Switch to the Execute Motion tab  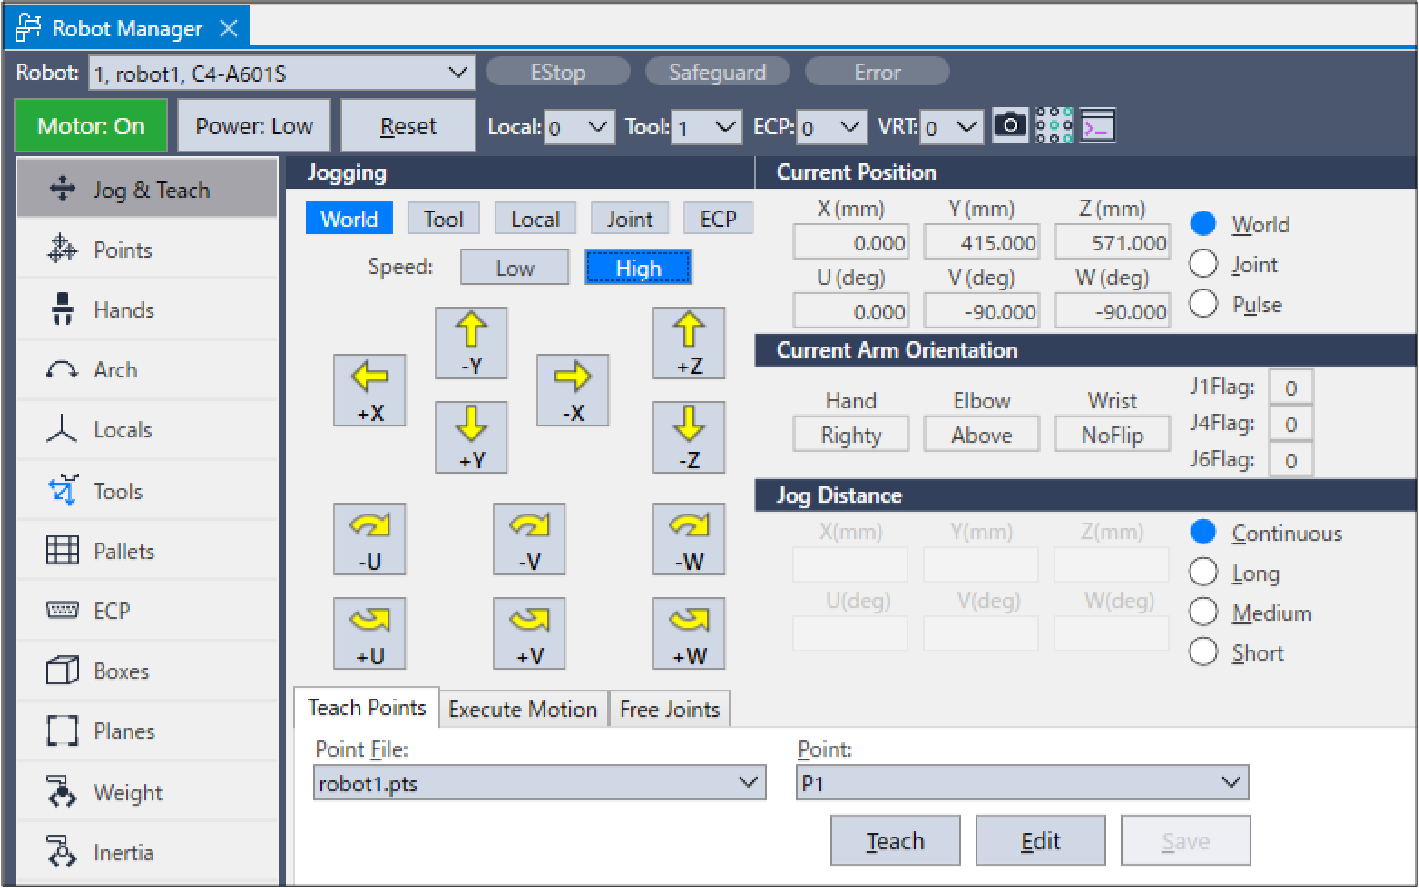(522, 709)
